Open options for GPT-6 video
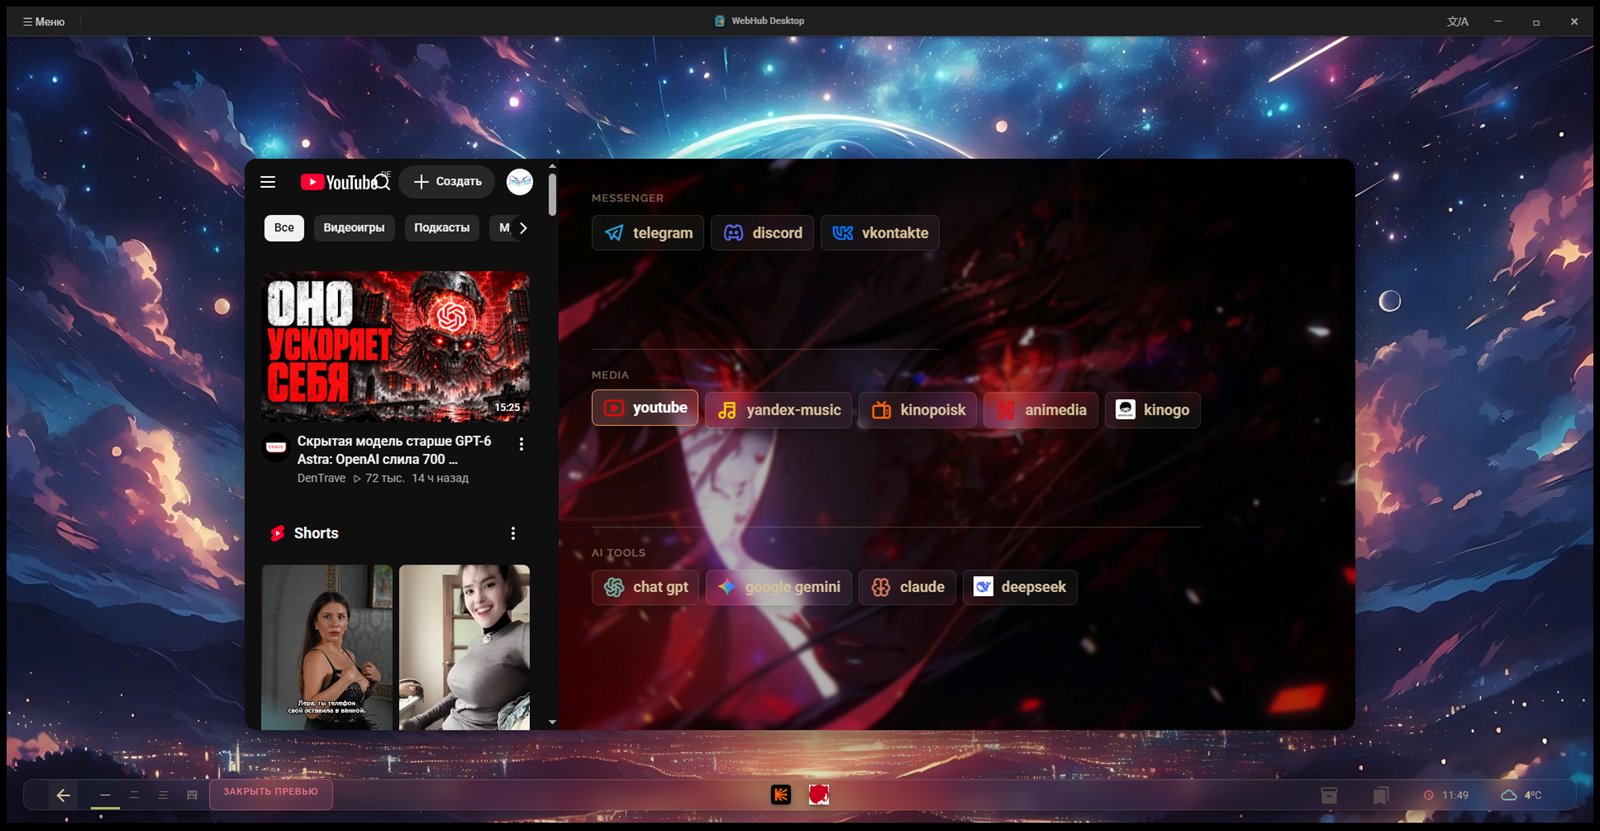The width and height of the screenshot is (1600, 831). 521,444
